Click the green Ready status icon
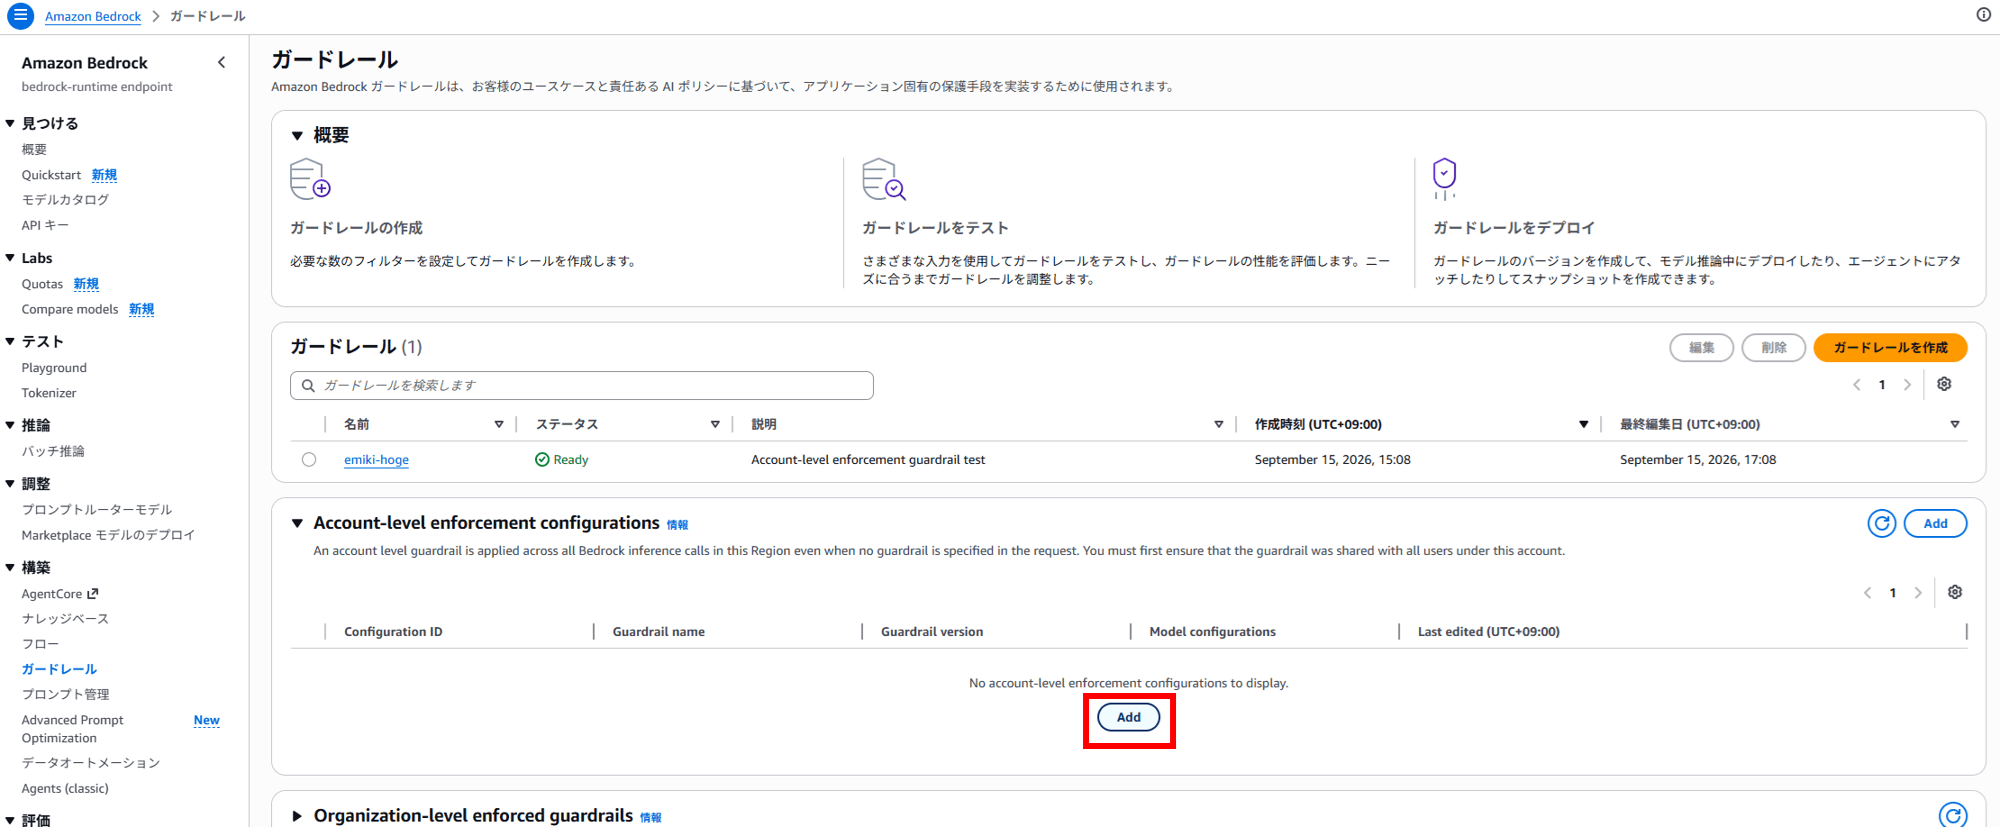 click(542, 459)
